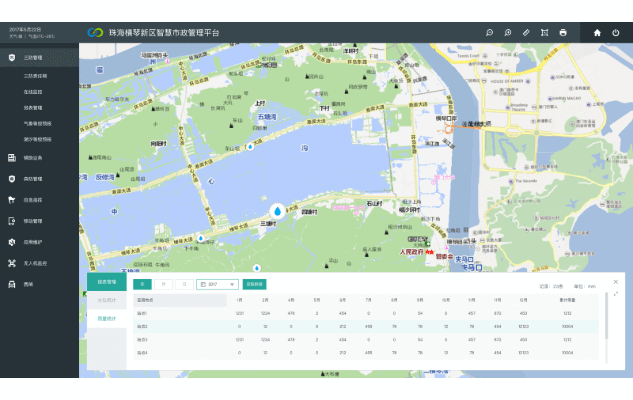Open the 2017 date picker dropdown
Screen dimensions: 633x400
click(217, 284)
